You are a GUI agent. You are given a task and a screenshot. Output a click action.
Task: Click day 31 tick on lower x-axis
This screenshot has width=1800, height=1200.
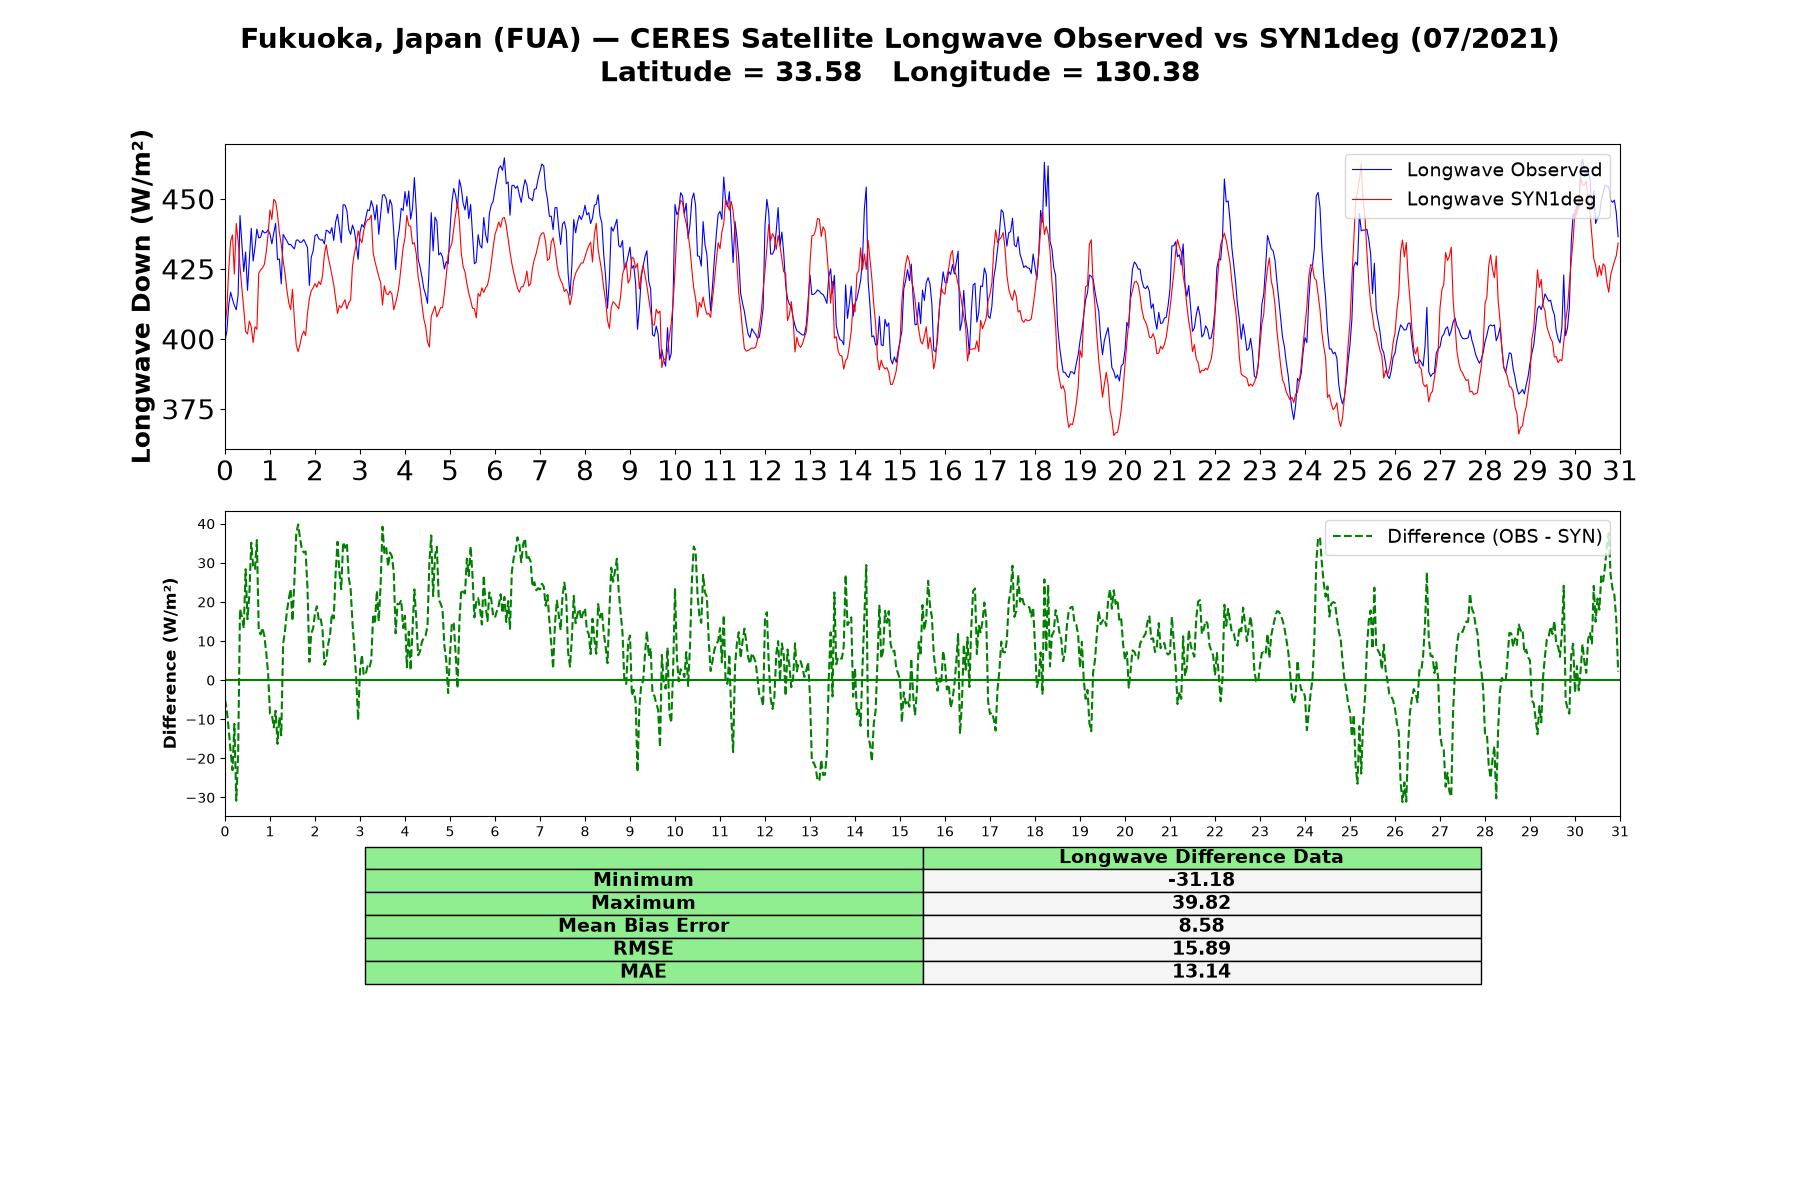tap(1620, 832)
